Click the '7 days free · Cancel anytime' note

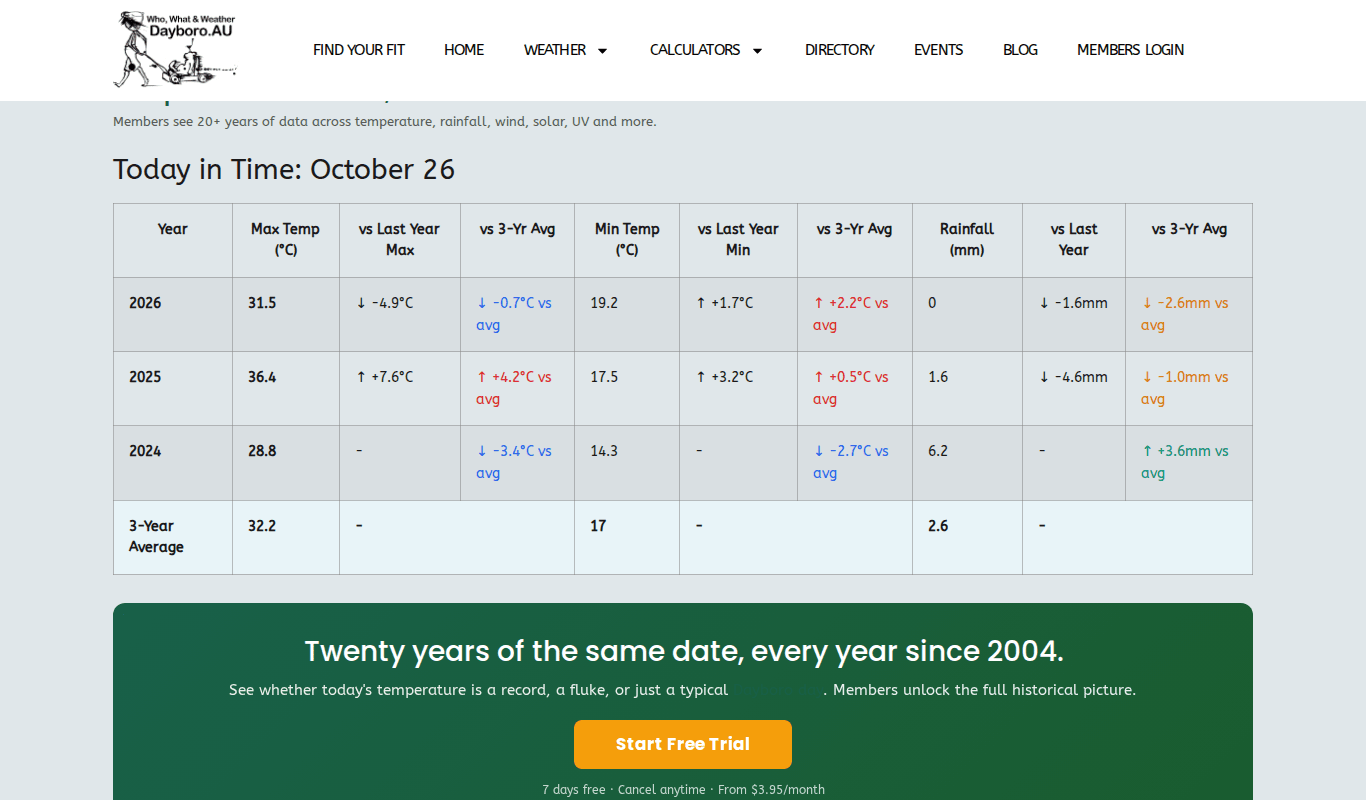(684, 790)
